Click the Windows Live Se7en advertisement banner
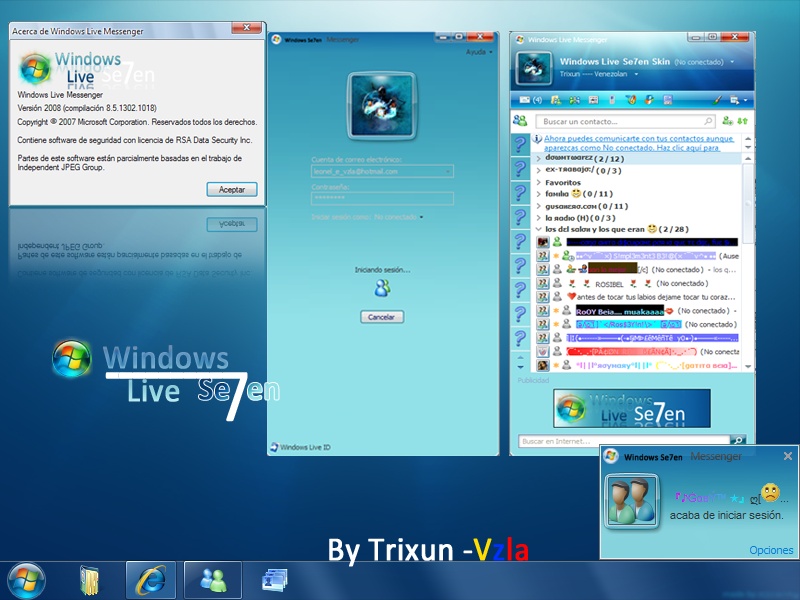The image size is (800, 600). 632,408
